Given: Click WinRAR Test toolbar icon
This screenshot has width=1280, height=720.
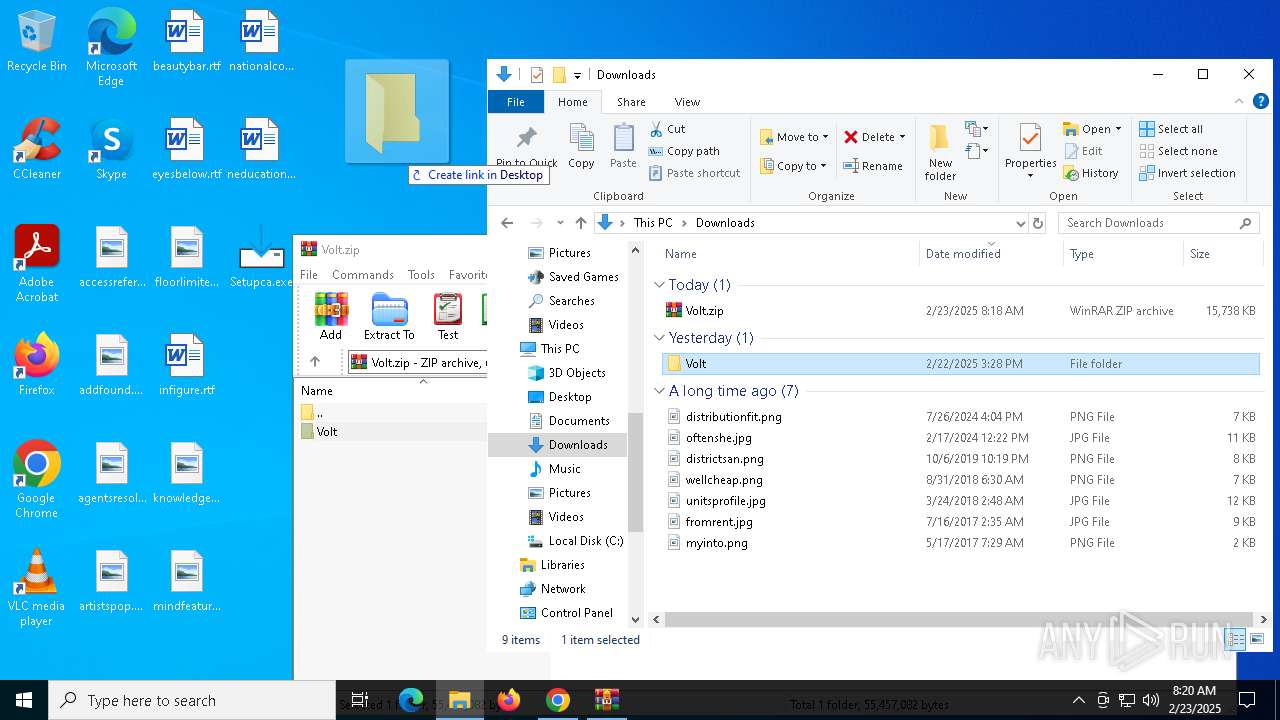Looking at the screenshot, I should pos(448,316).
